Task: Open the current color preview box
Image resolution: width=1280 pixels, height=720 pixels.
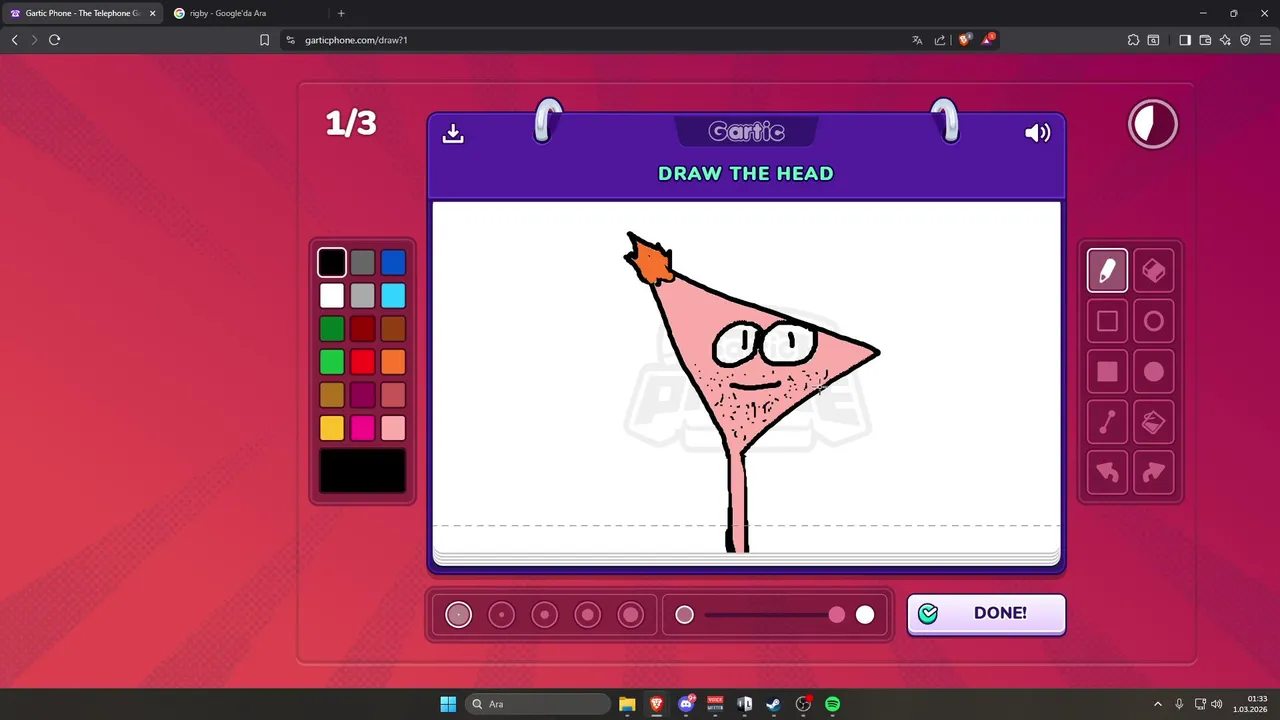Action: (362, 471)
